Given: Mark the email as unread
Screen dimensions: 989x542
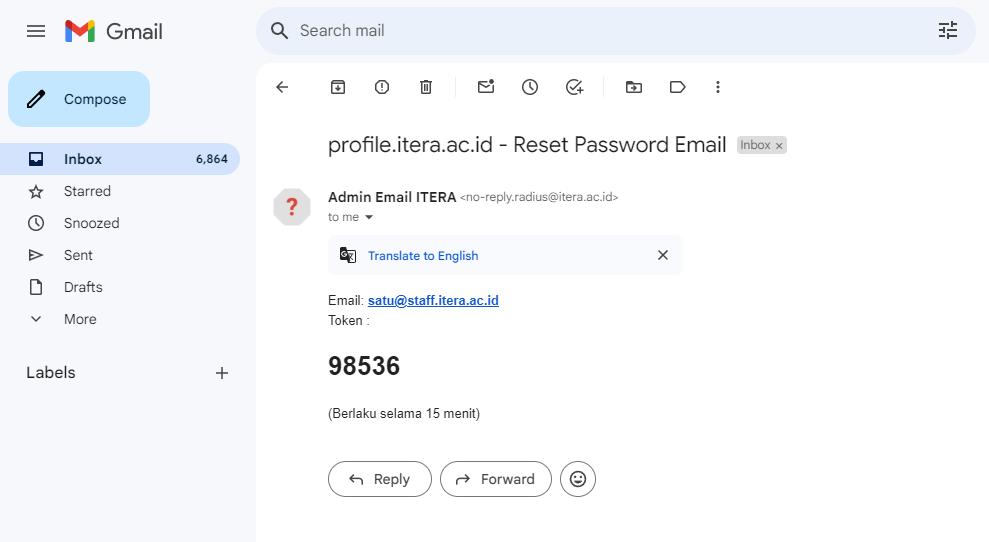Looking at the screenshot, I should (x=486, y=87).
